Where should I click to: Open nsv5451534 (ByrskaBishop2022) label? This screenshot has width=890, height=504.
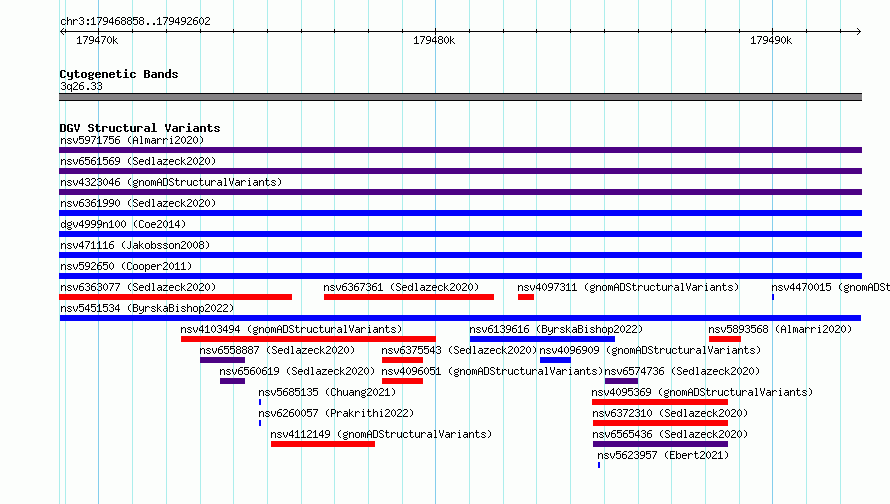[147, 308]
